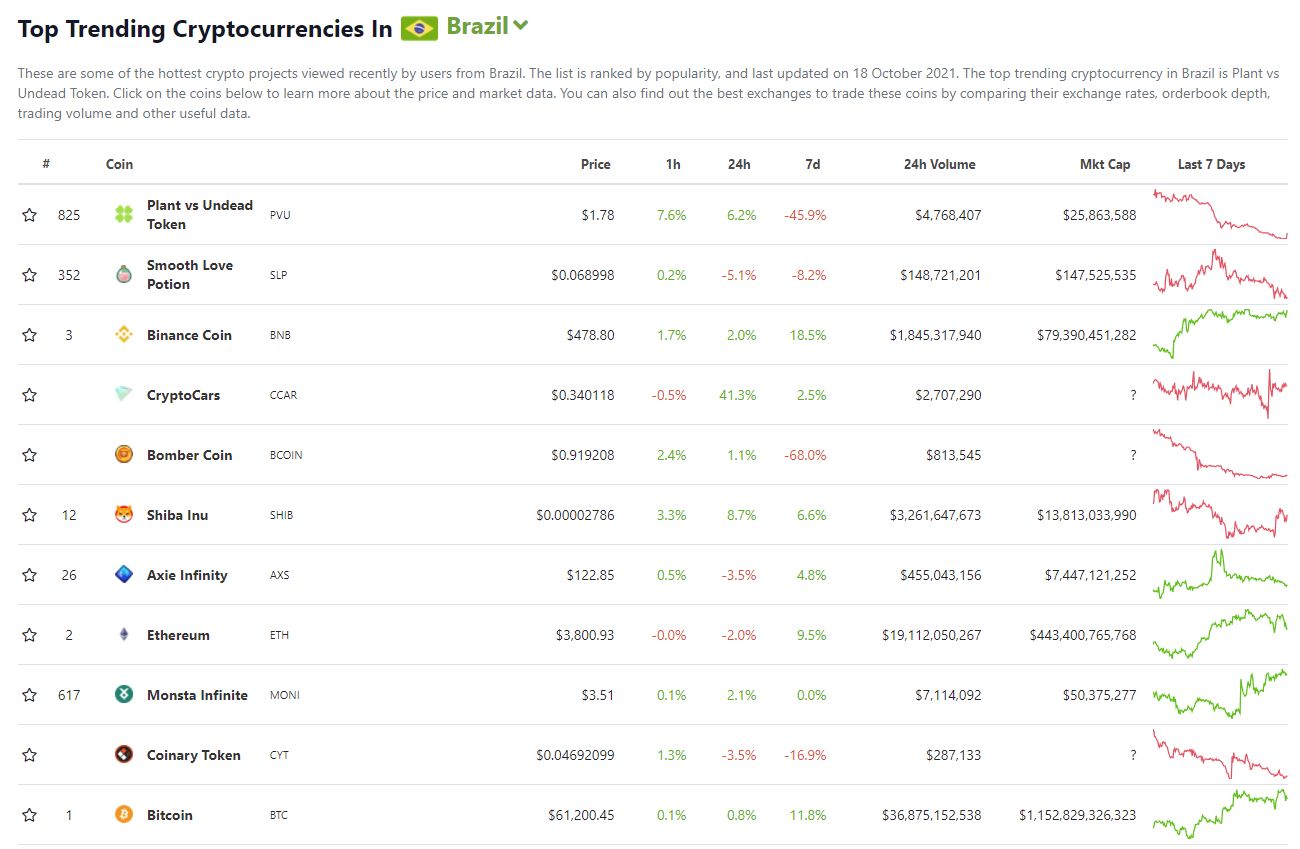Favorite Plant vs Undead Token with its star
This screenshot has width=1300, height=849.
pos(30,214)
